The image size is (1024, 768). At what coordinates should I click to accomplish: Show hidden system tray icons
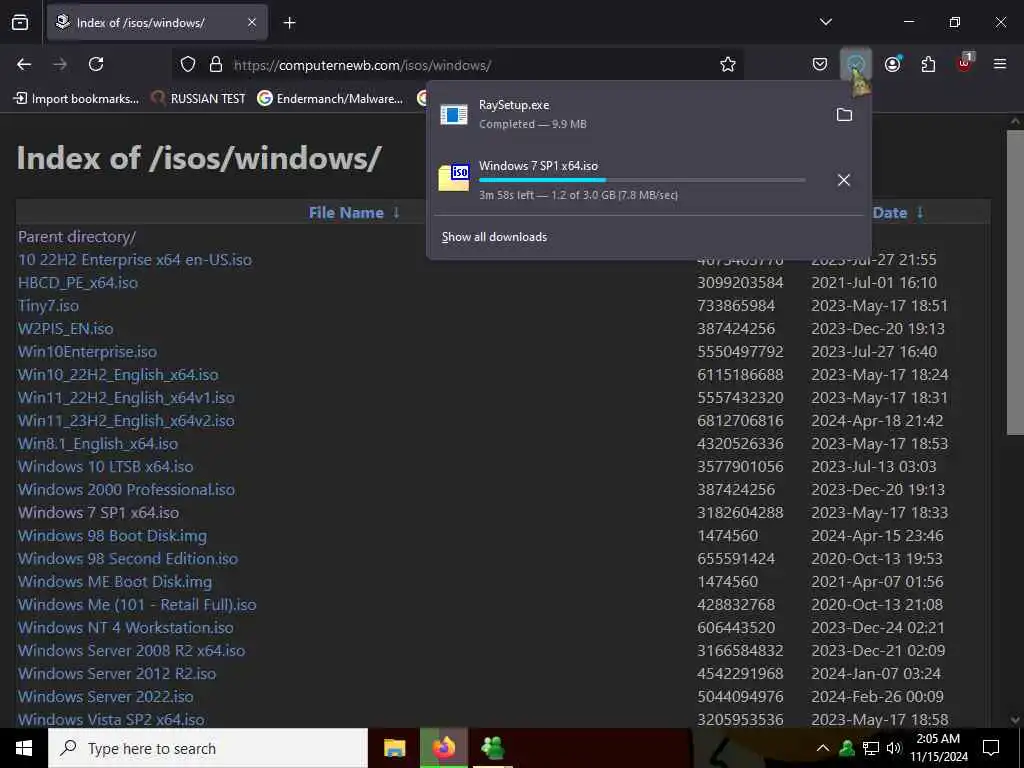(x=823, y=748)
